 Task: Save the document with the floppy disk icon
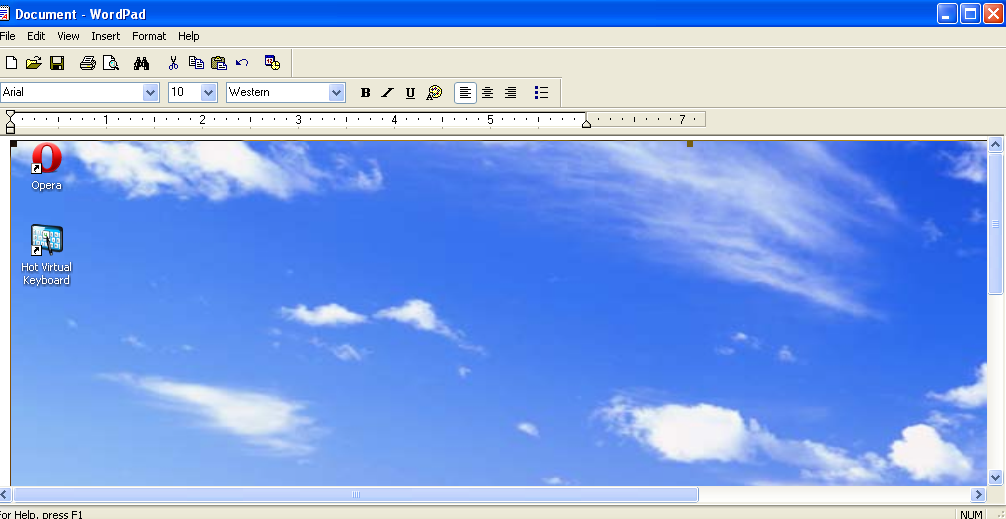(x=57, y=63)
